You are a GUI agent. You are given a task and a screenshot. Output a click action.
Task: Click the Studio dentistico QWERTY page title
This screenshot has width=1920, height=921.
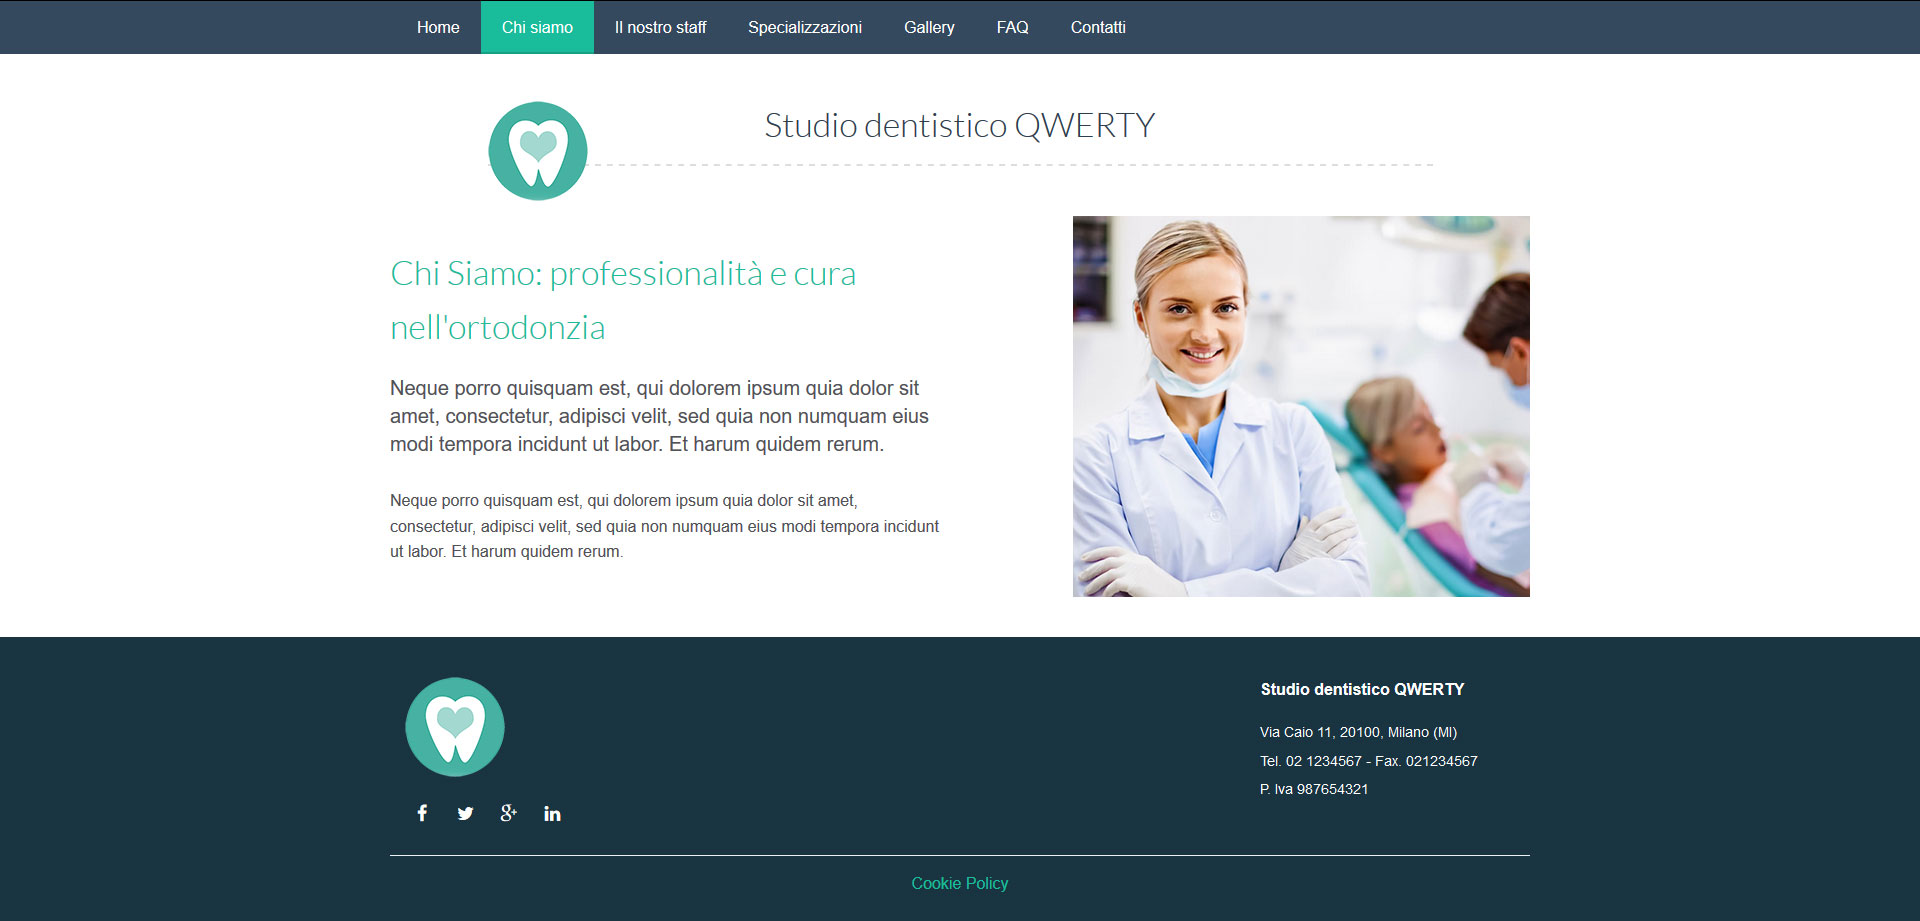960,125
